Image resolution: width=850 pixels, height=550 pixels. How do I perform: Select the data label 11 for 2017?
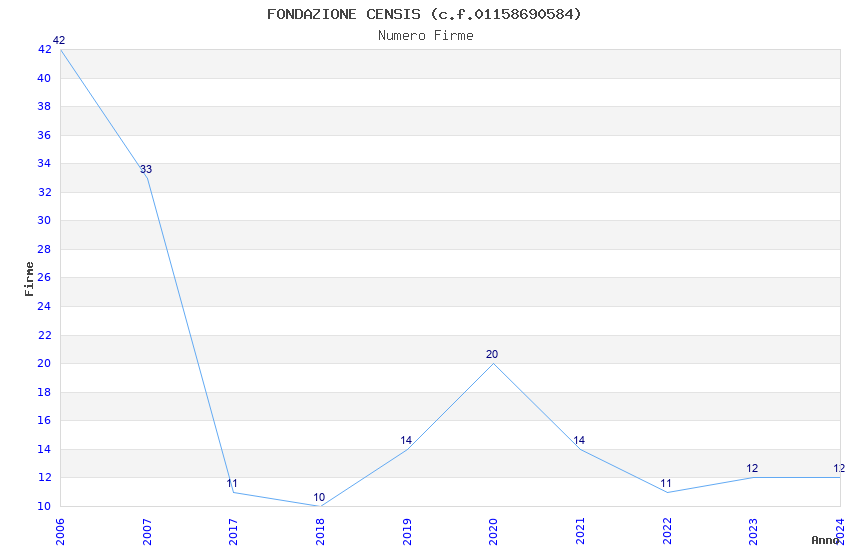[x=232, y=483]
